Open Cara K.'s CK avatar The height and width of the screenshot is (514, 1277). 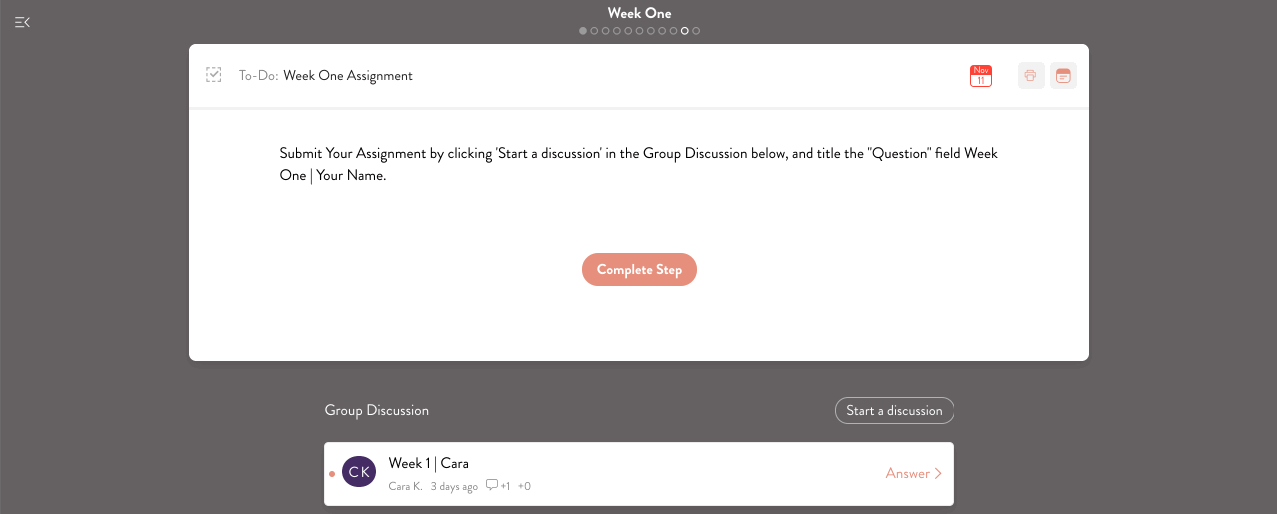(x=359, y=472)
